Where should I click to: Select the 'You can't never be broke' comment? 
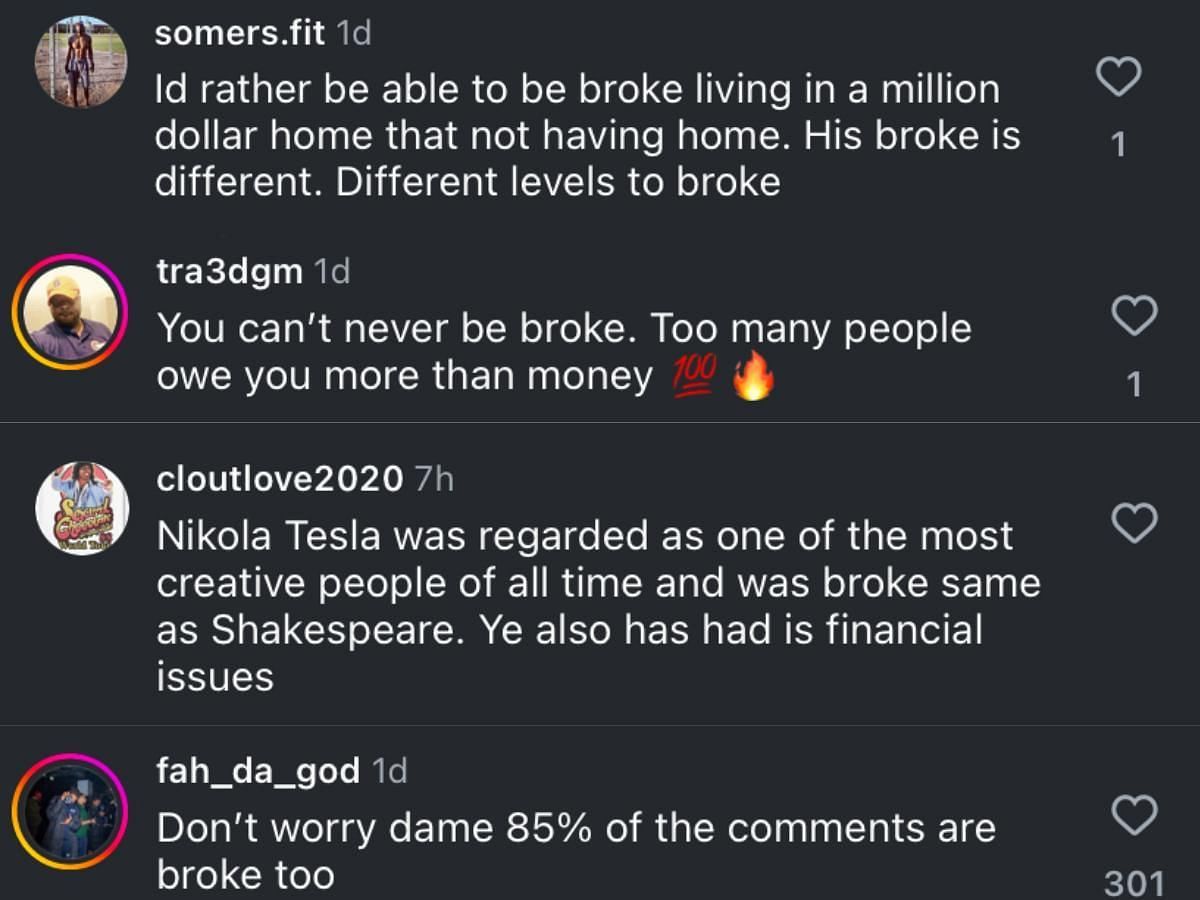coord(564,353)
